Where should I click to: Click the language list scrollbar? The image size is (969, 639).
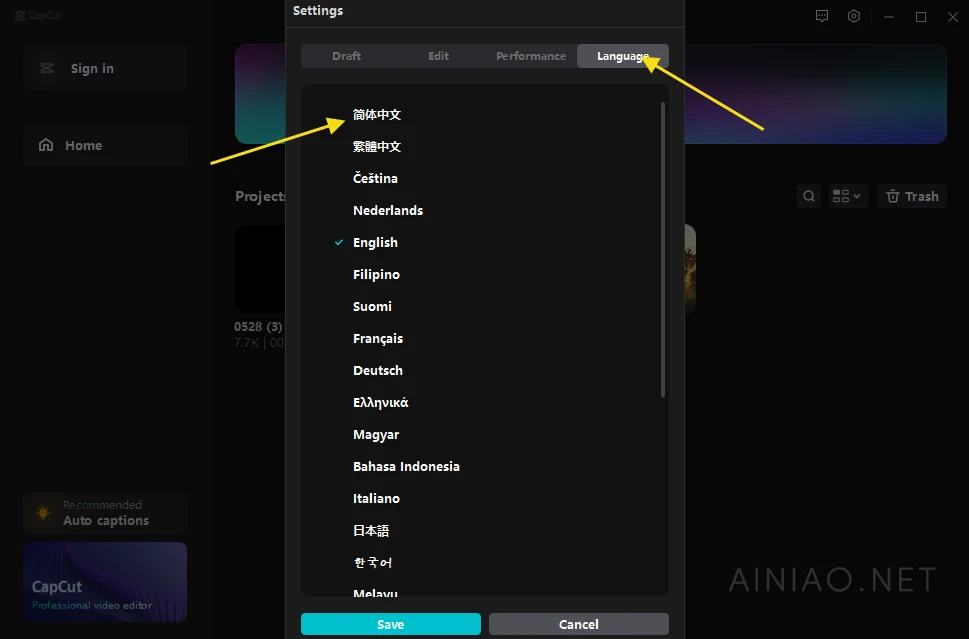pyautogui.click(x=663, y=250)
